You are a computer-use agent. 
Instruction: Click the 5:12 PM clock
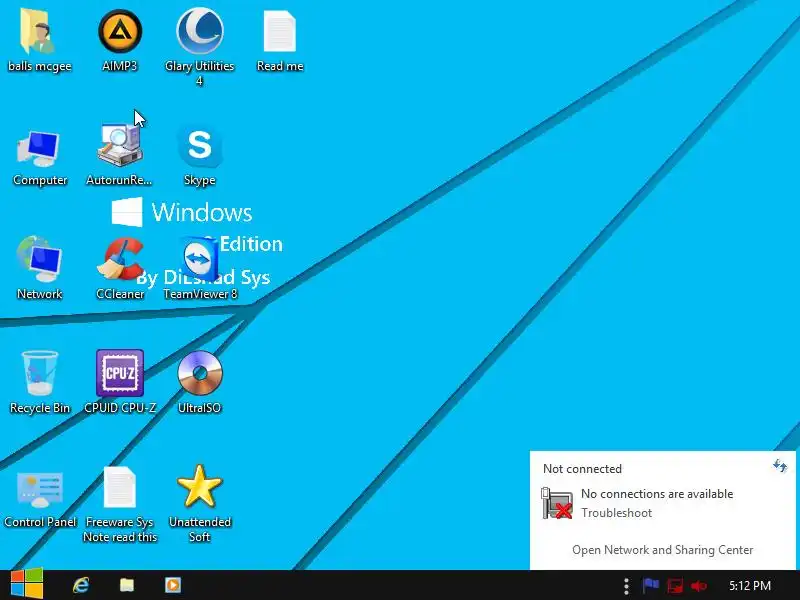coord(749,585)
